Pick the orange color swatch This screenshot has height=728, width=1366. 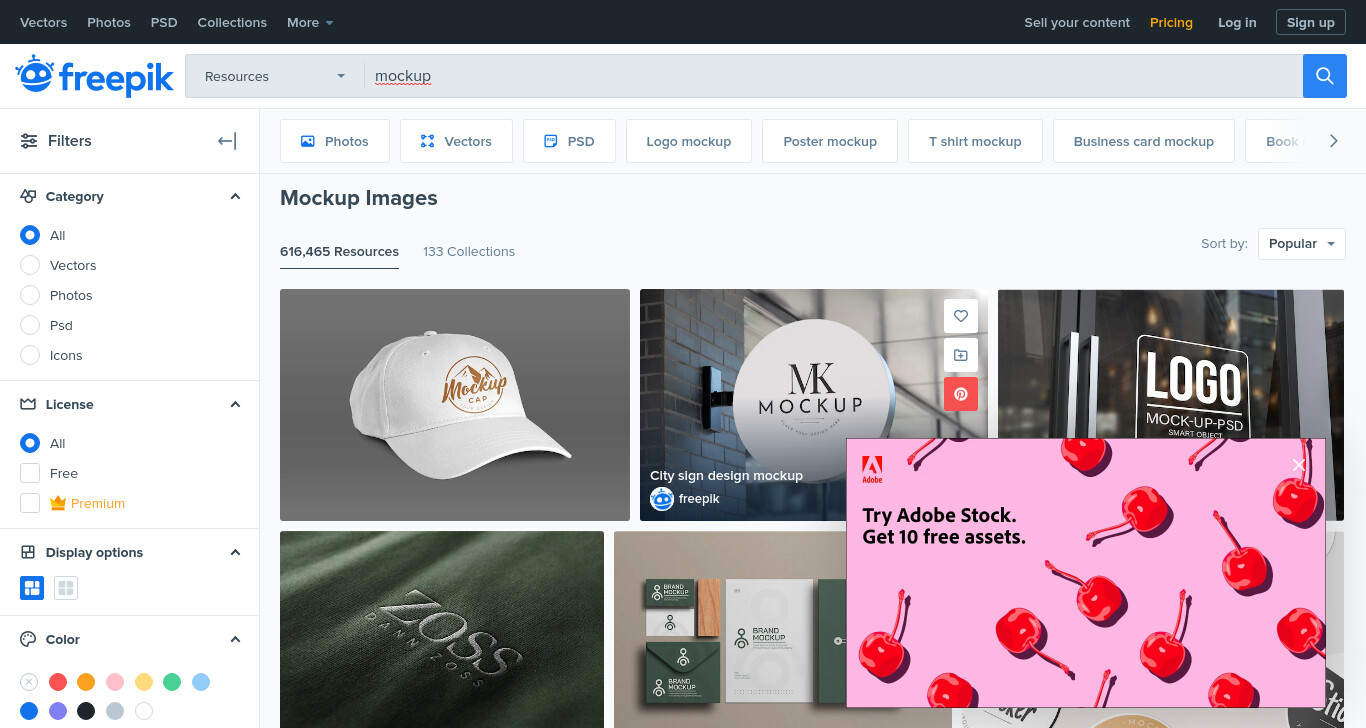click(x=86, y=682)
